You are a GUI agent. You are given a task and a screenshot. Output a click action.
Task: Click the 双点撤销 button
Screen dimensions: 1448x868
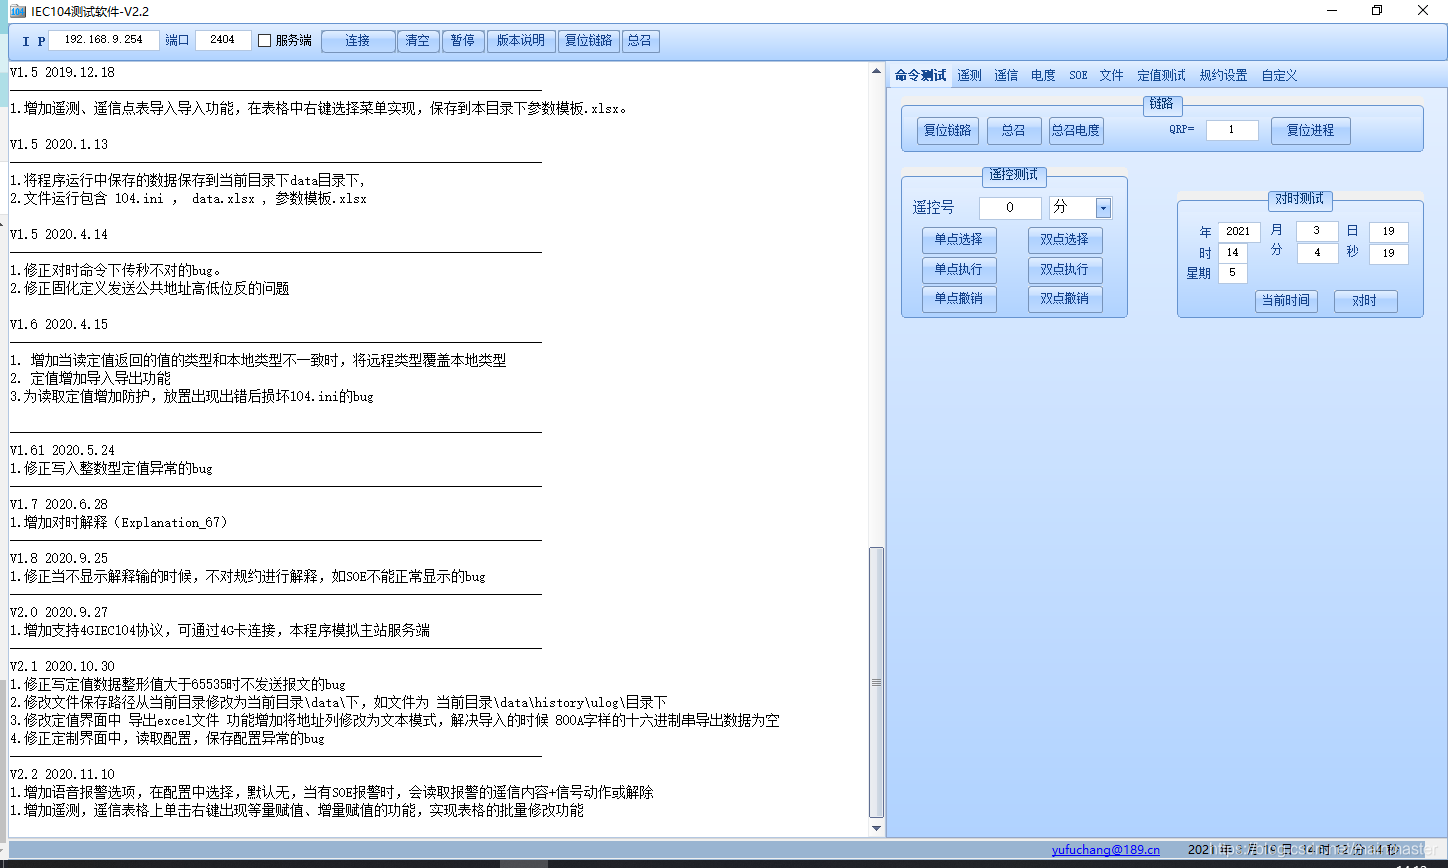click(1065, 299)
